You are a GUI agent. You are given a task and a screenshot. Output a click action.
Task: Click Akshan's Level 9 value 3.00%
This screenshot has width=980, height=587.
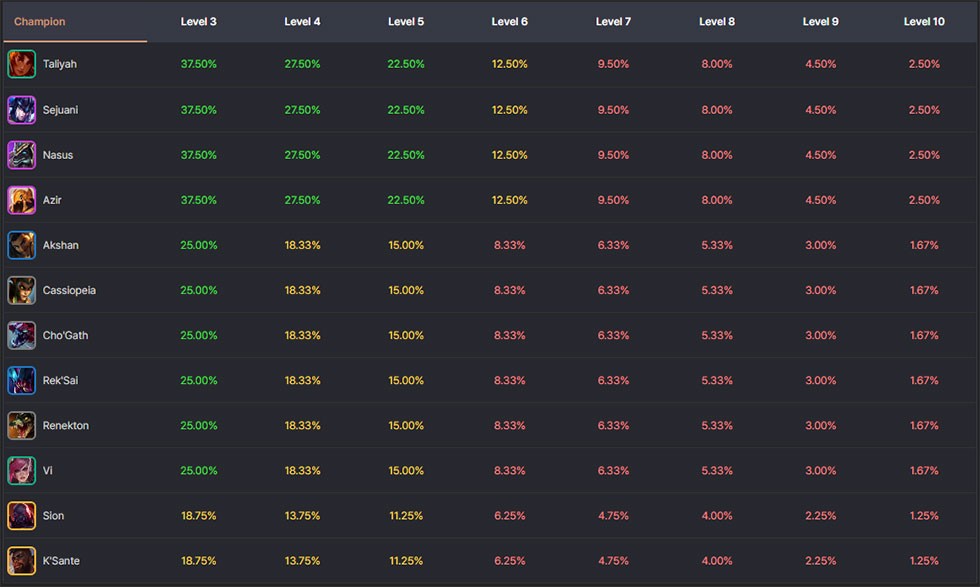click(x=821, y=245)
